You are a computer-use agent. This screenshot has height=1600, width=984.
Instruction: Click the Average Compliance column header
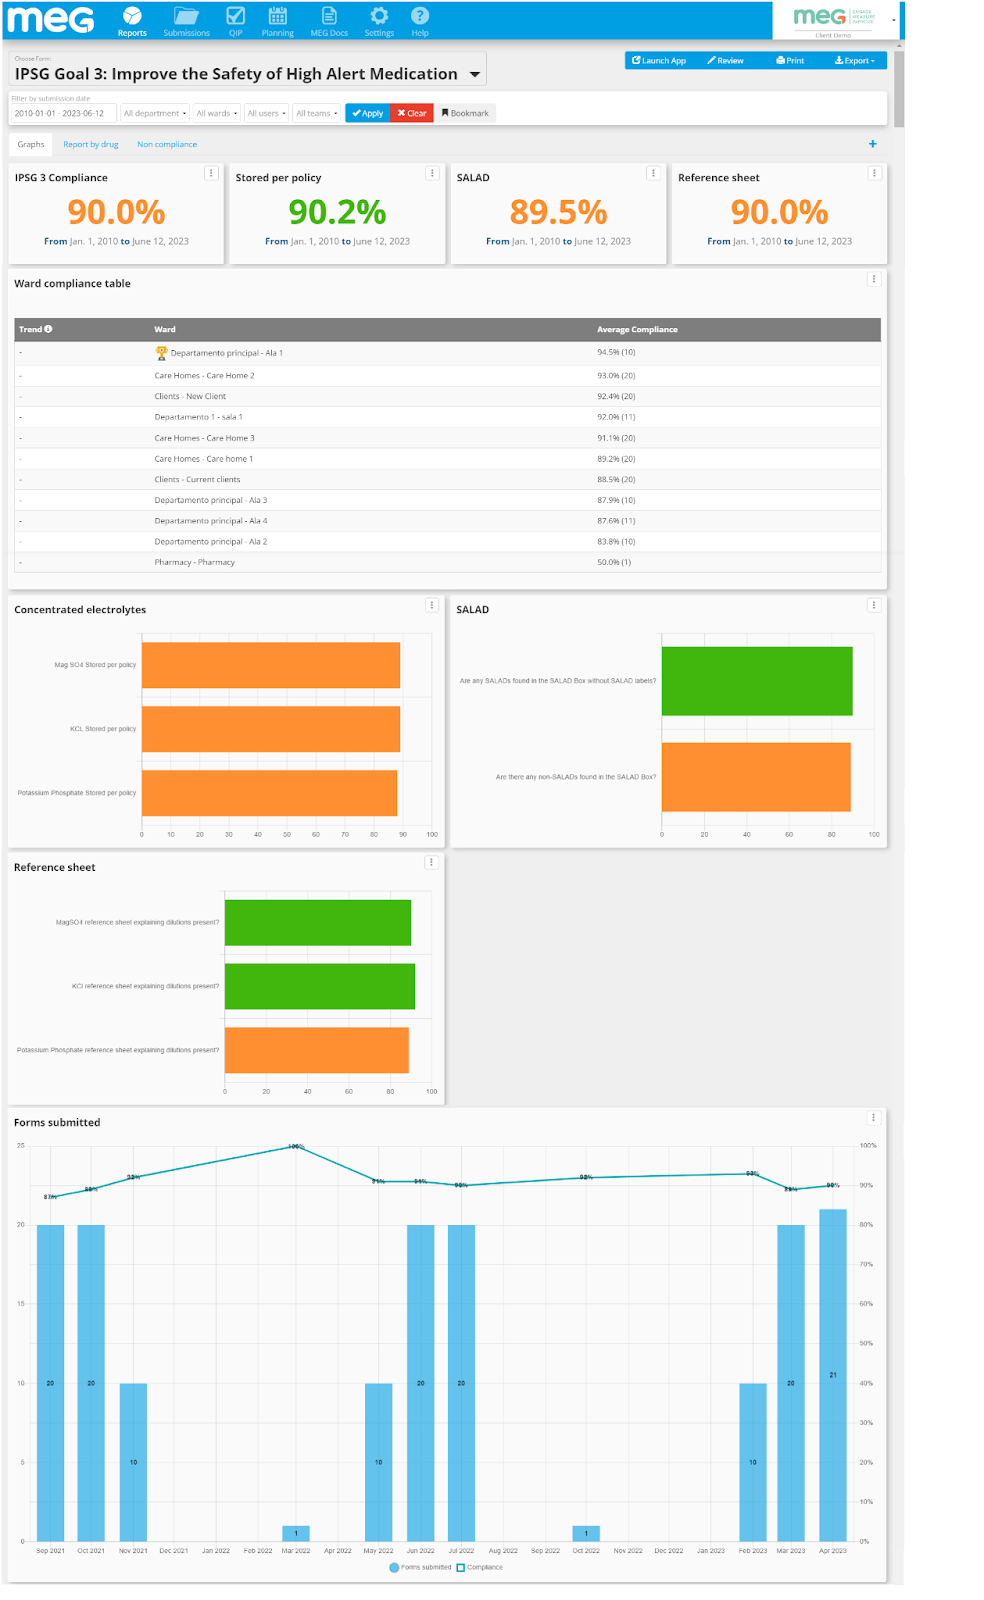tap(637, 329)
